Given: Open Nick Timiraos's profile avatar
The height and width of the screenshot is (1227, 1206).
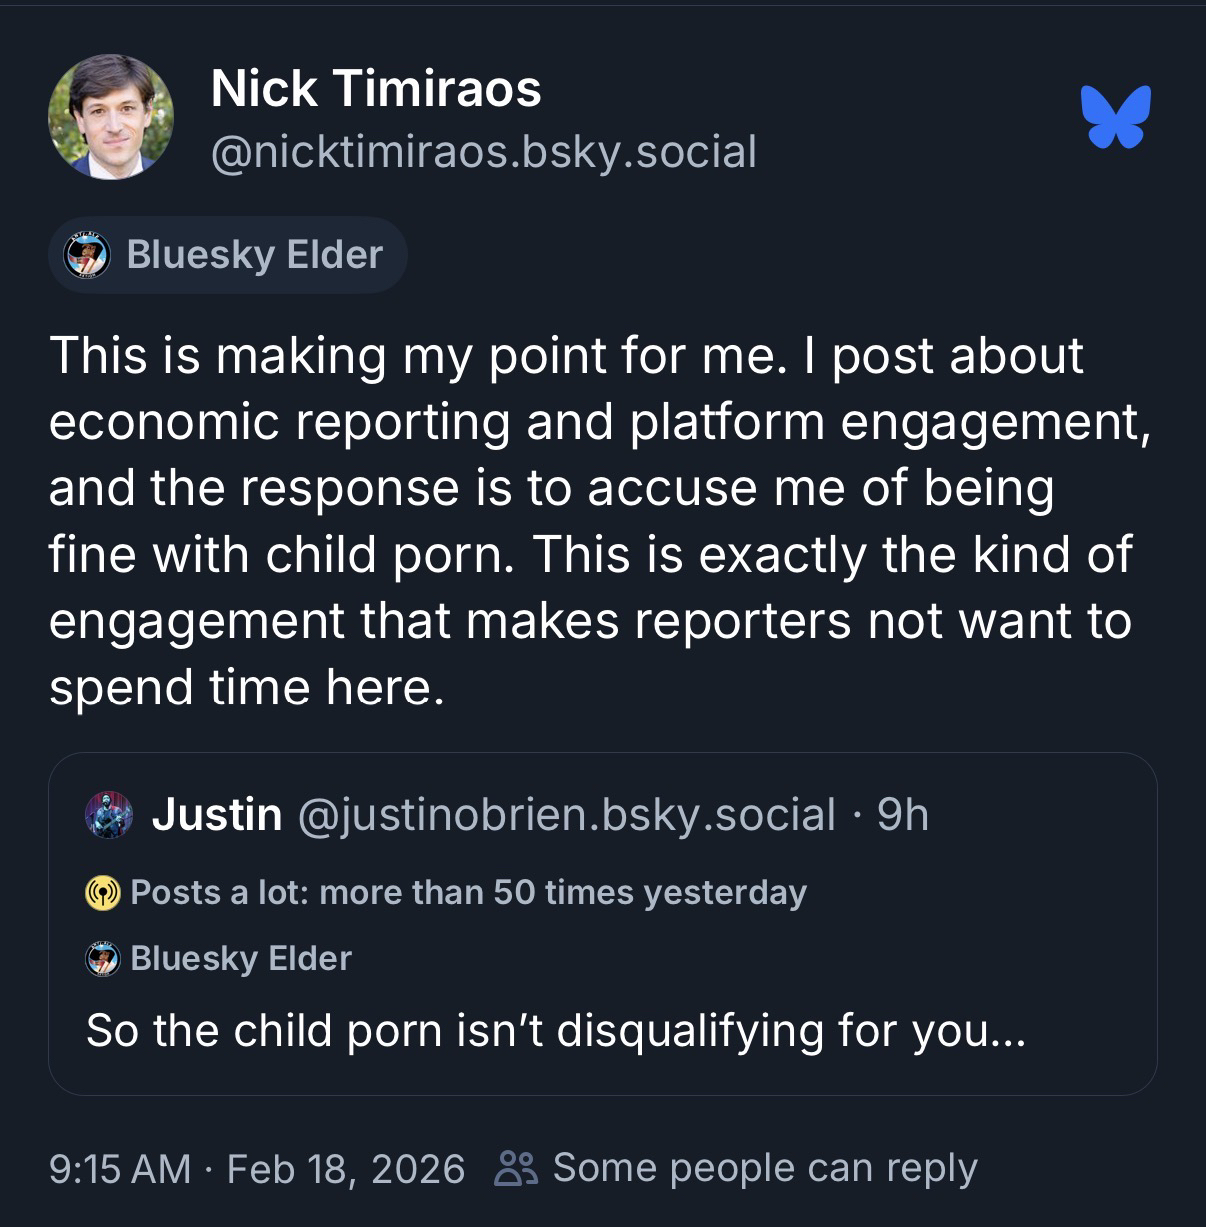Looking at the screenshot, I should tap(111, 117).
